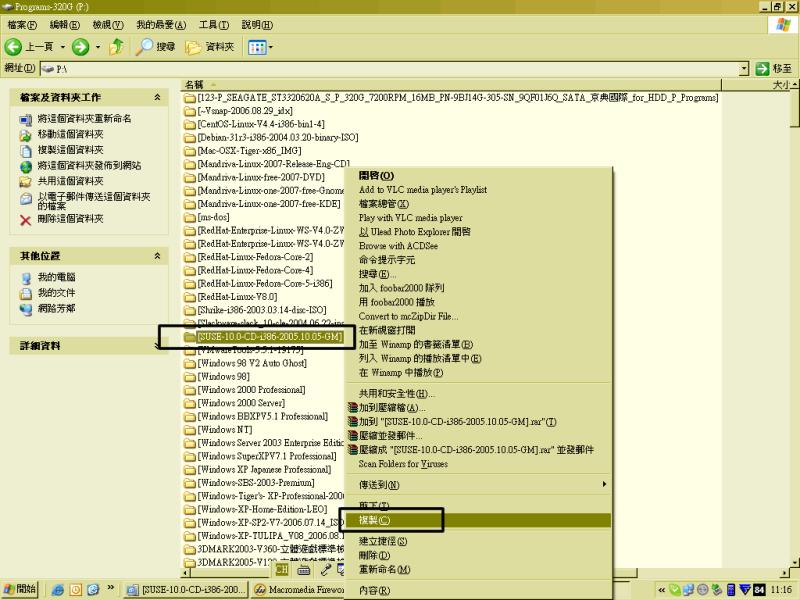Open the network computers tray icon
Screen dimensions: 800x600
688,590
